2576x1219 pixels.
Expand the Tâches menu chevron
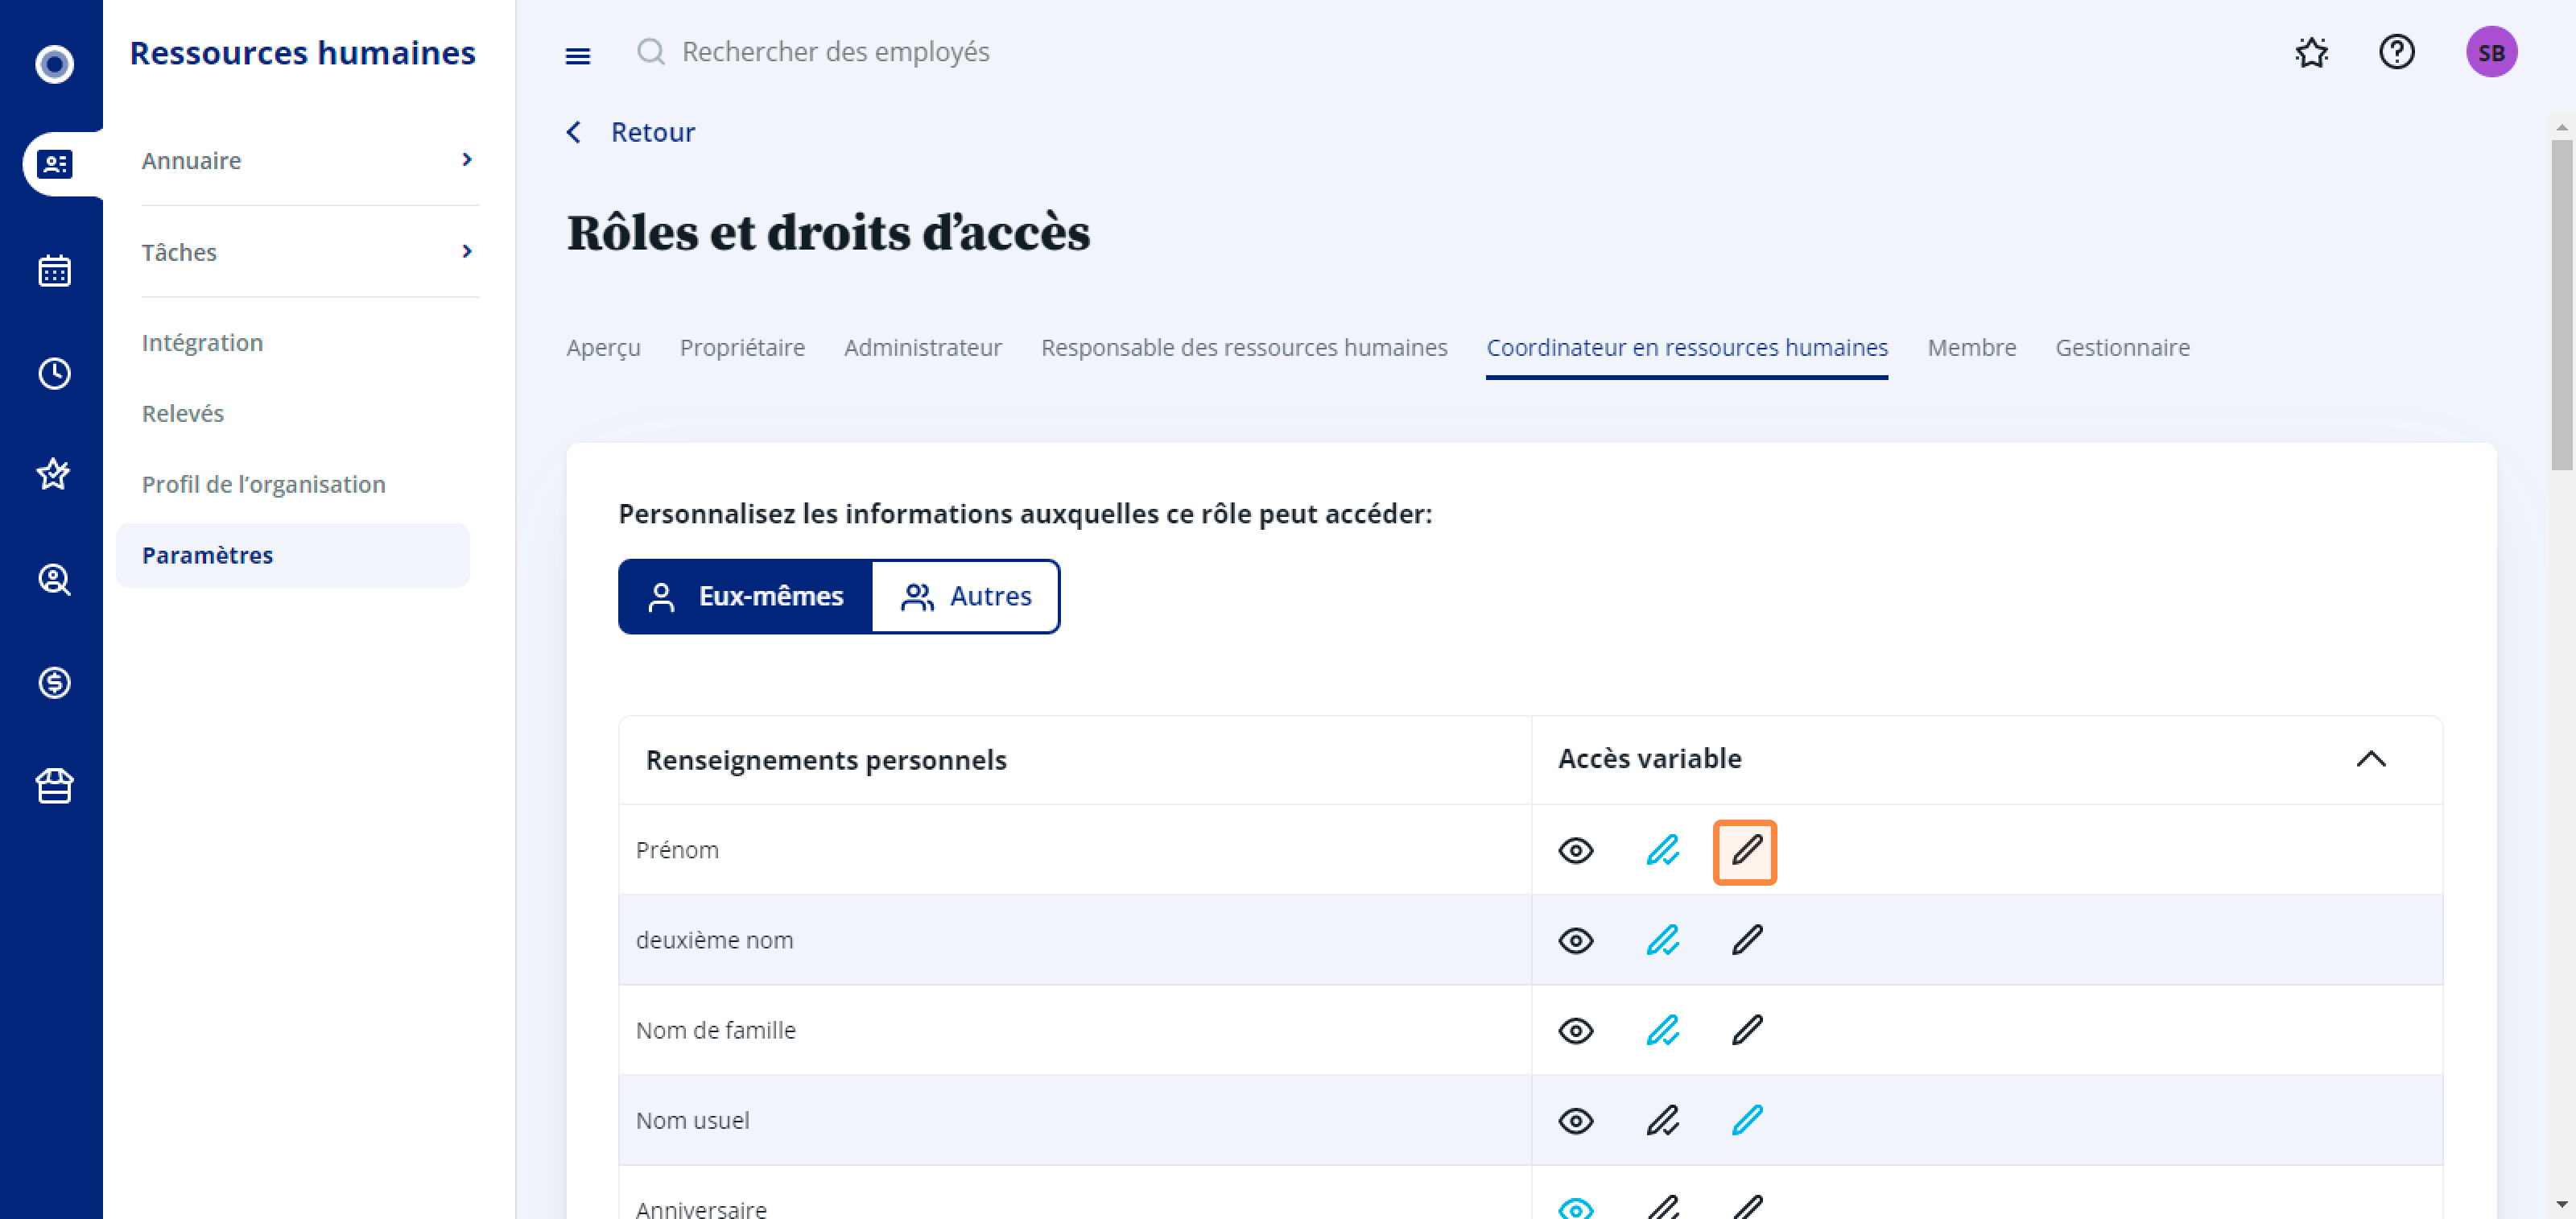[467, 251]
